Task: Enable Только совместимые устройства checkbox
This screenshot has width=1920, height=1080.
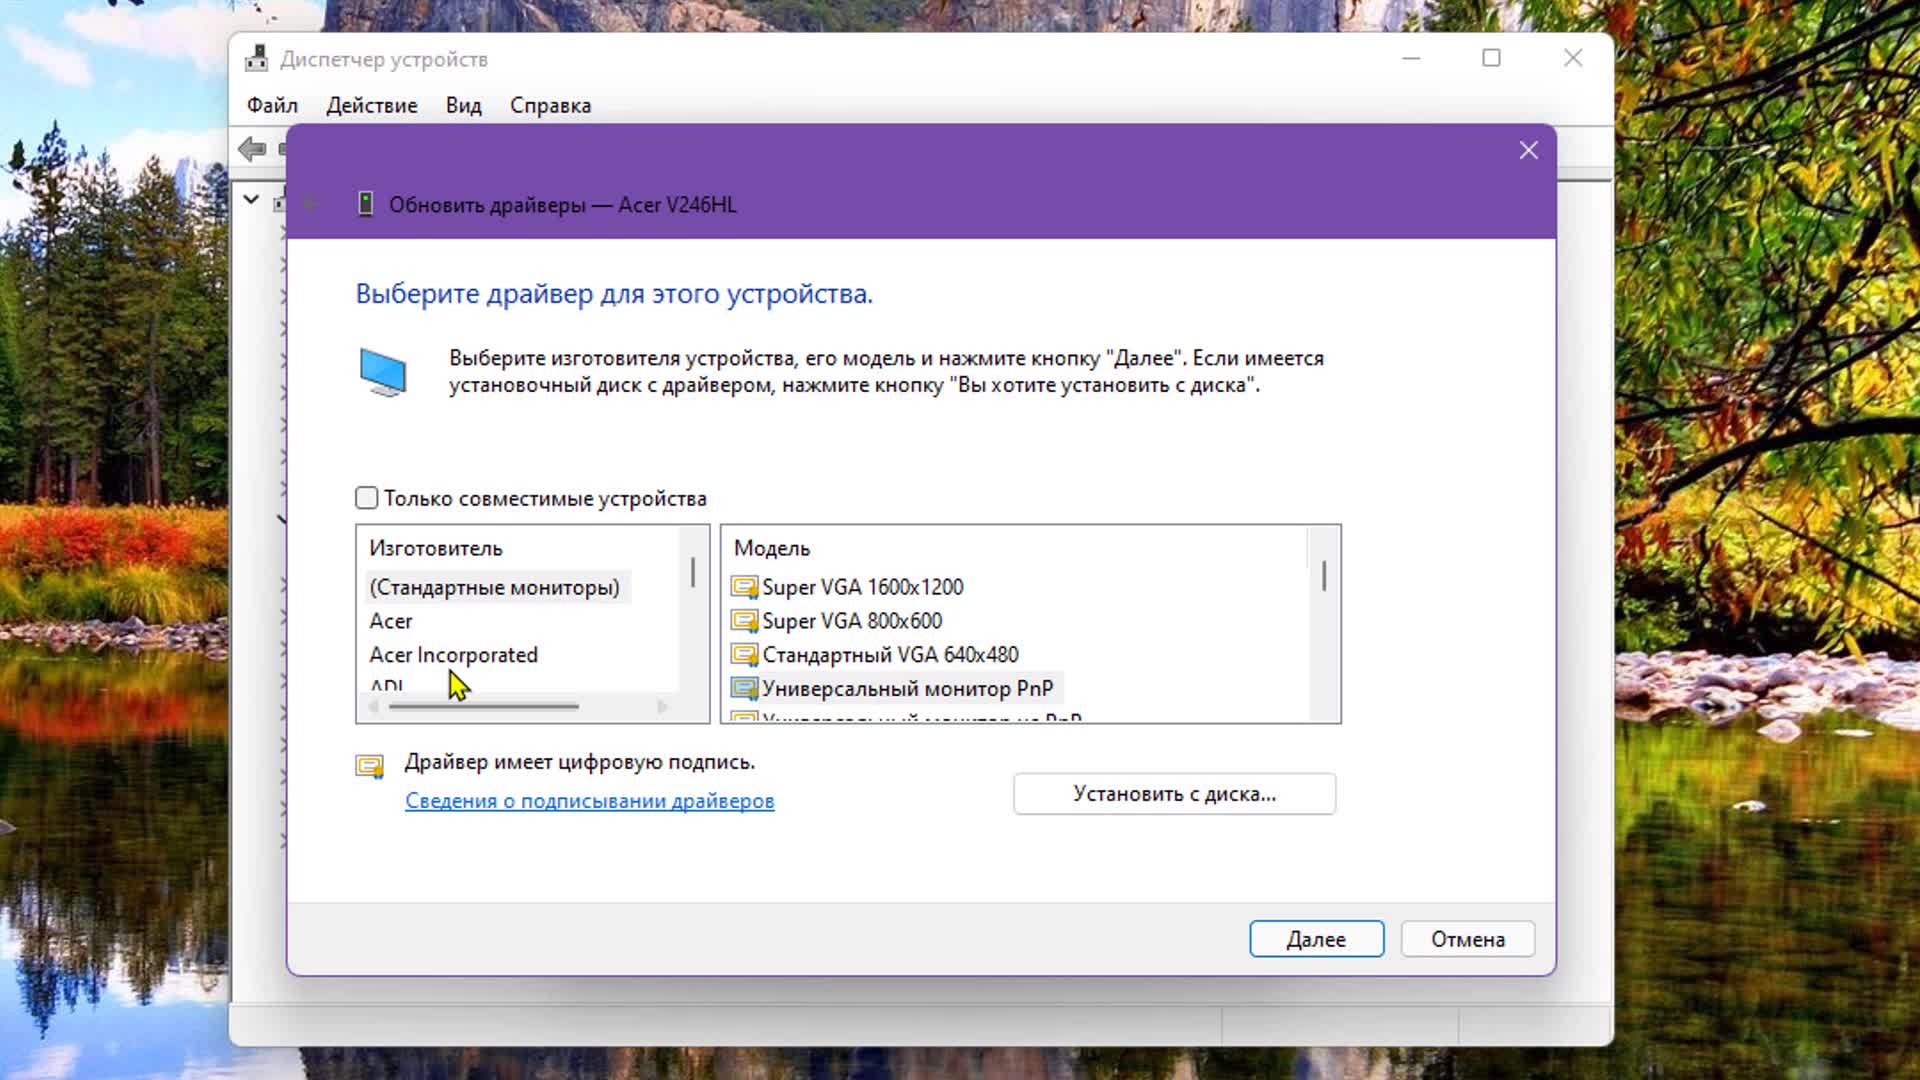Action: [367, 498]
